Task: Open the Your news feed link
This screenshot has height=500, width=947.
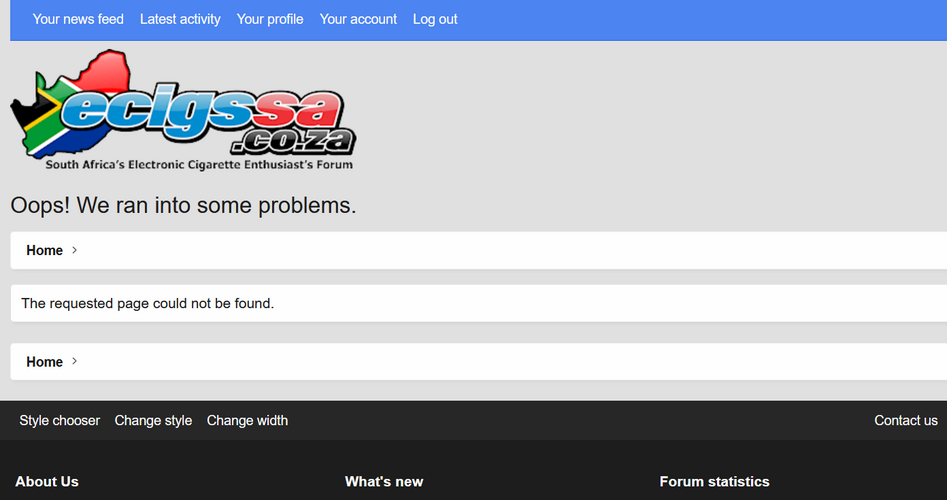Action: point(78,19)
